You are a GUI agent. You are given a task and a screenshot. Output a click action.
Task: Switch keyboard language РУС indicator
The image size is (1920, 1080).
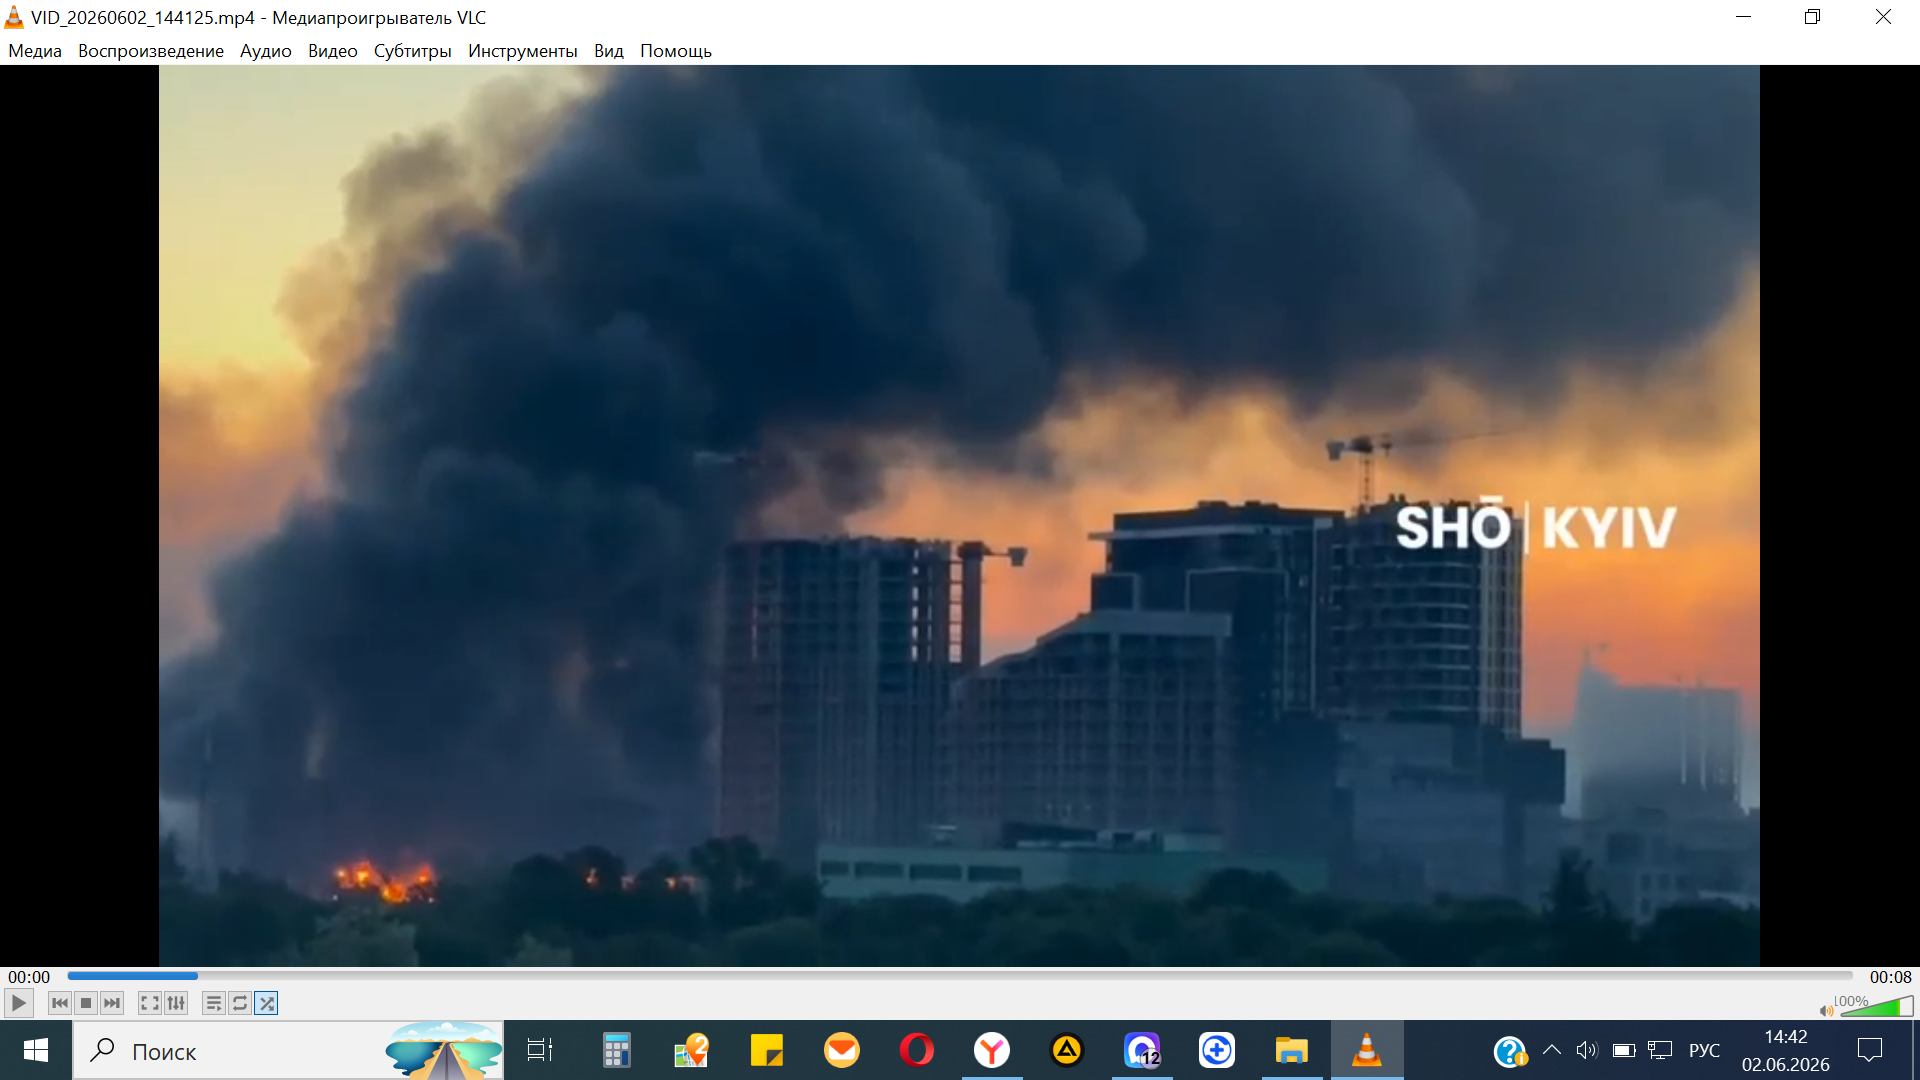(1704, 1050)
